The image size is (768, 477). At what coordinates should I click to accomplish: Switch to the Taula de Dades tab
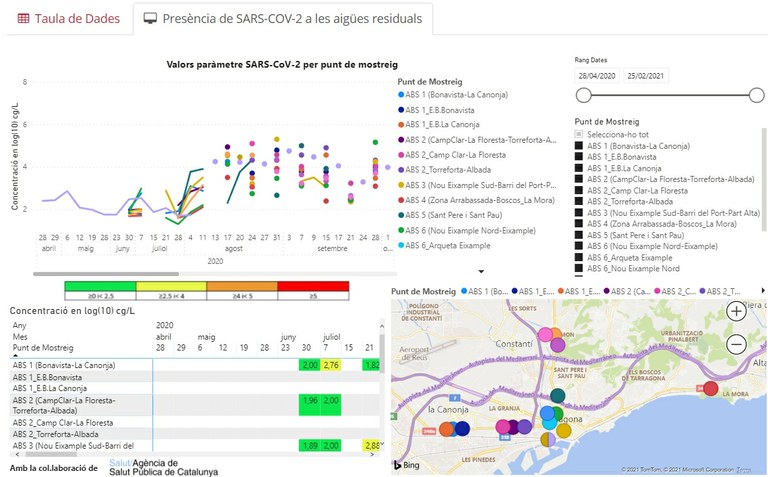[x=69, y=19]
